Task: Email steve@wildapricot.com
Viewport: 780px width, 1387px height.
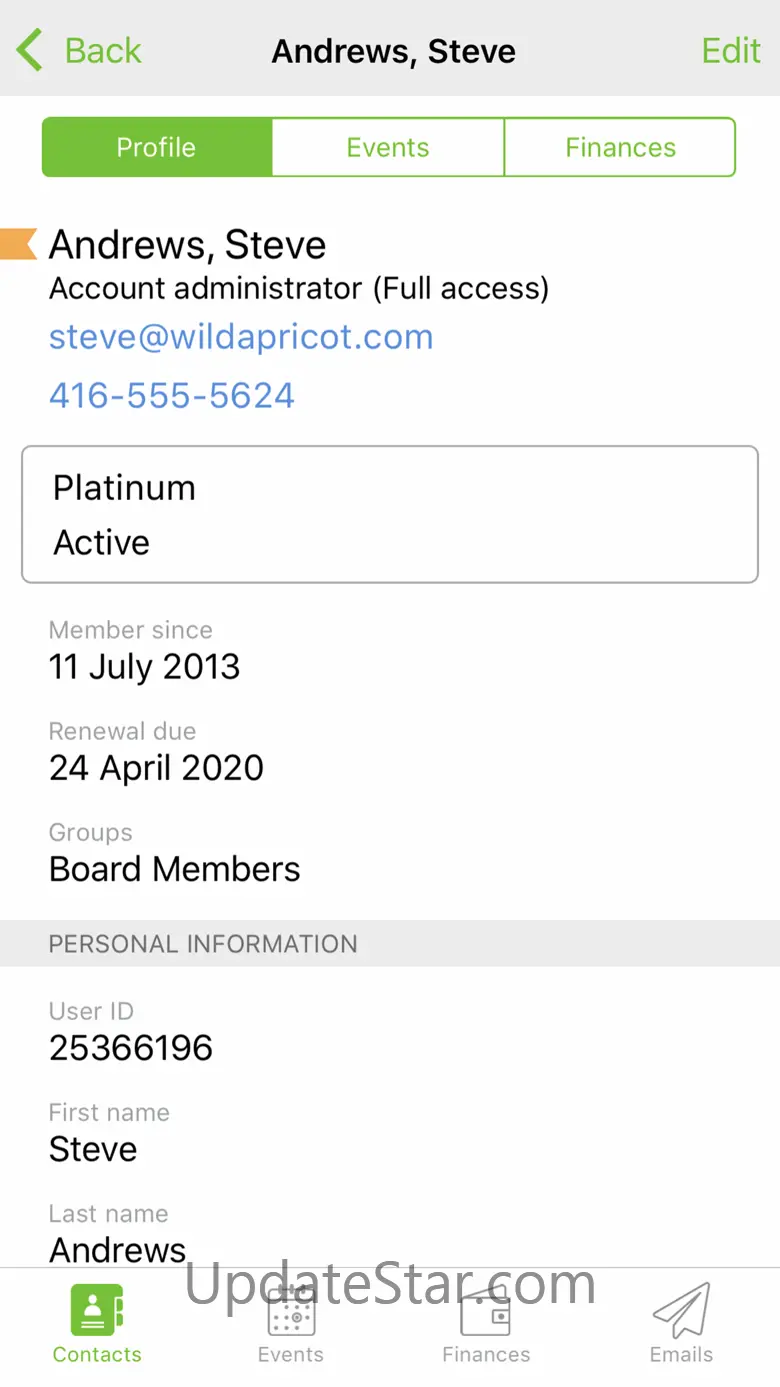Action: point(241,337)
